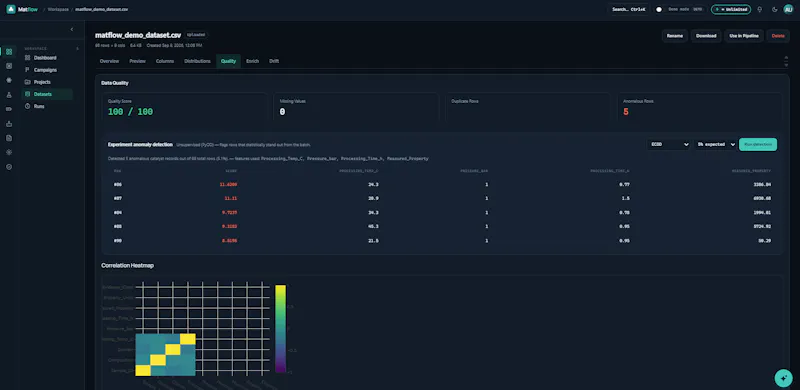800x390 pixels.
Task: Click the red Delete button
Action: [x=778, y=36]
